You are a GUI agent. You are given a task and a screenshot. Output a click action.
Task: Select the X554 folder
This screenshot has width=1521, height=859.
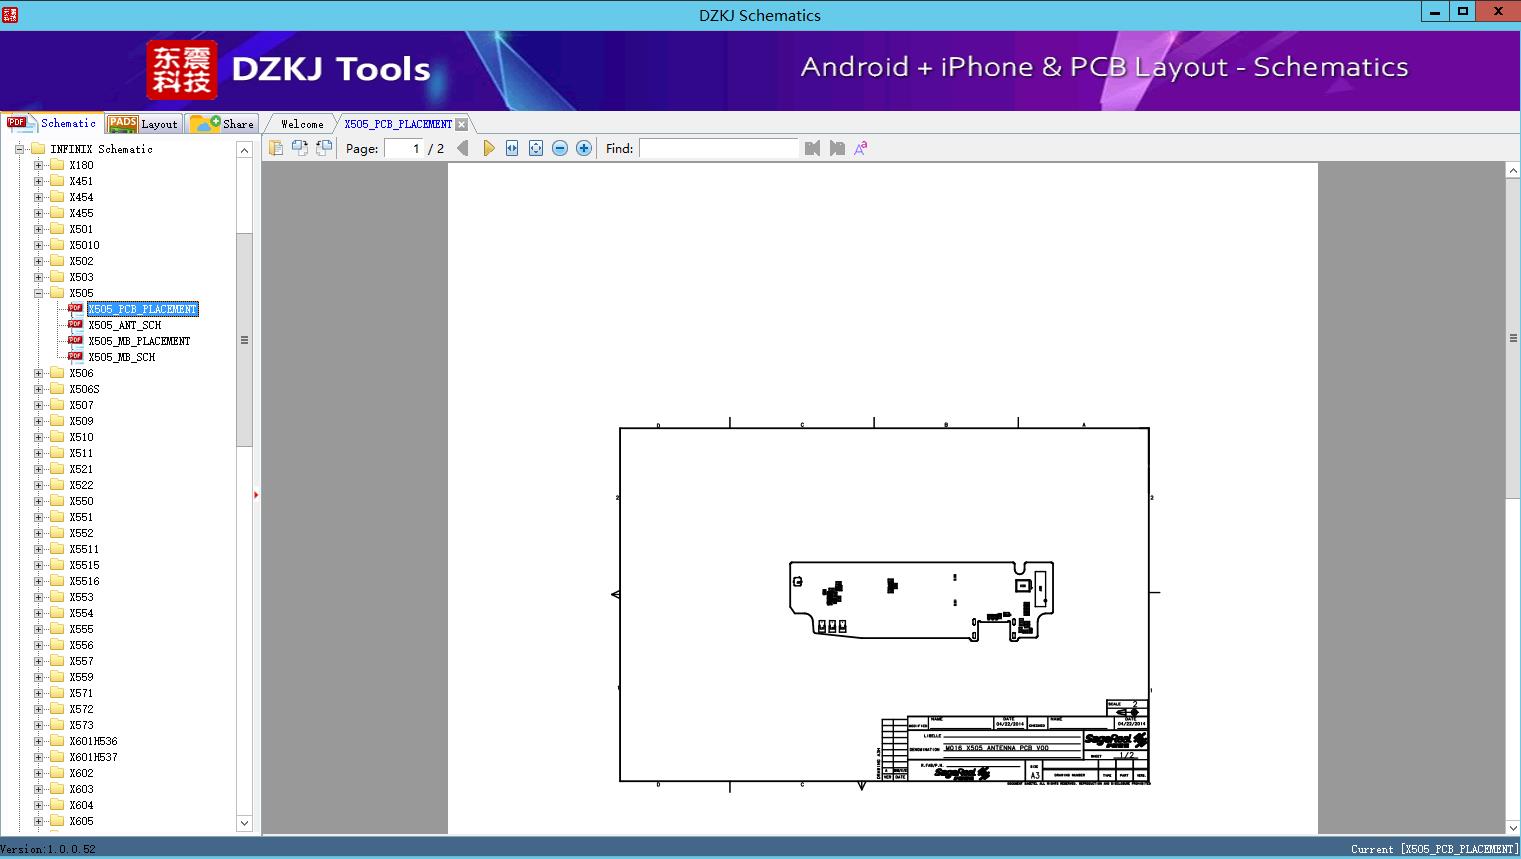click(x=81, y=613)
